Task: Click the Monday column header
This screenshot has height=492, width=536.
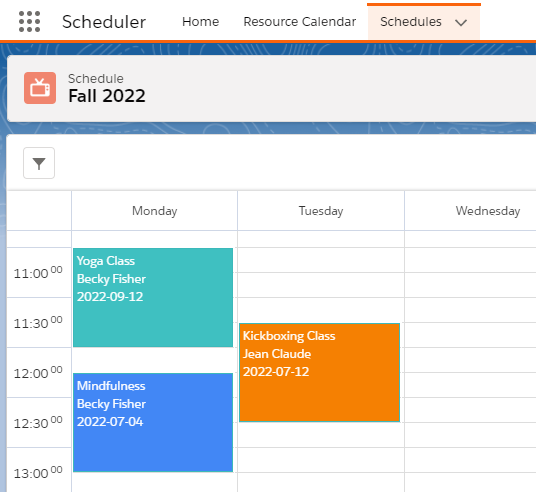Action: click(155, 211)
